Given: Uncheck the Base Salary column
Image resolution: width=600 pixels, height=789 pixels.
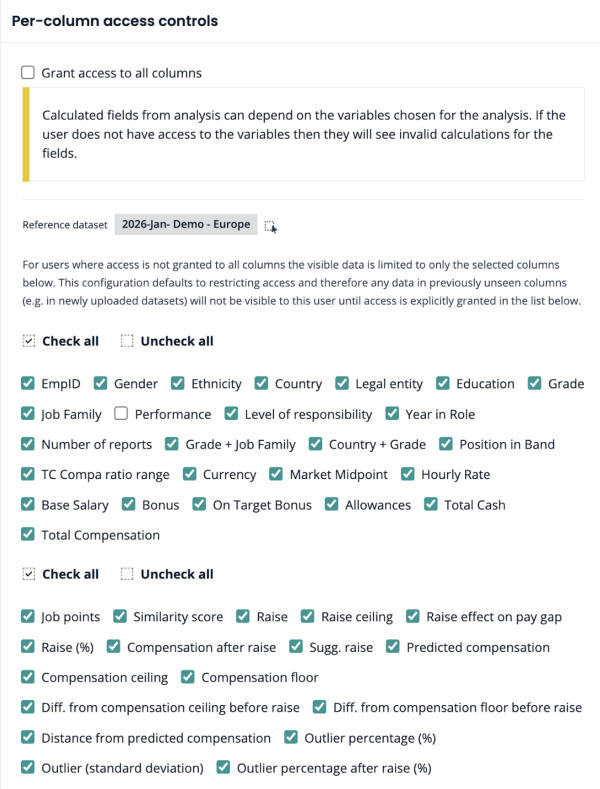Looking at the screenshot, I should tap(28, 505).
